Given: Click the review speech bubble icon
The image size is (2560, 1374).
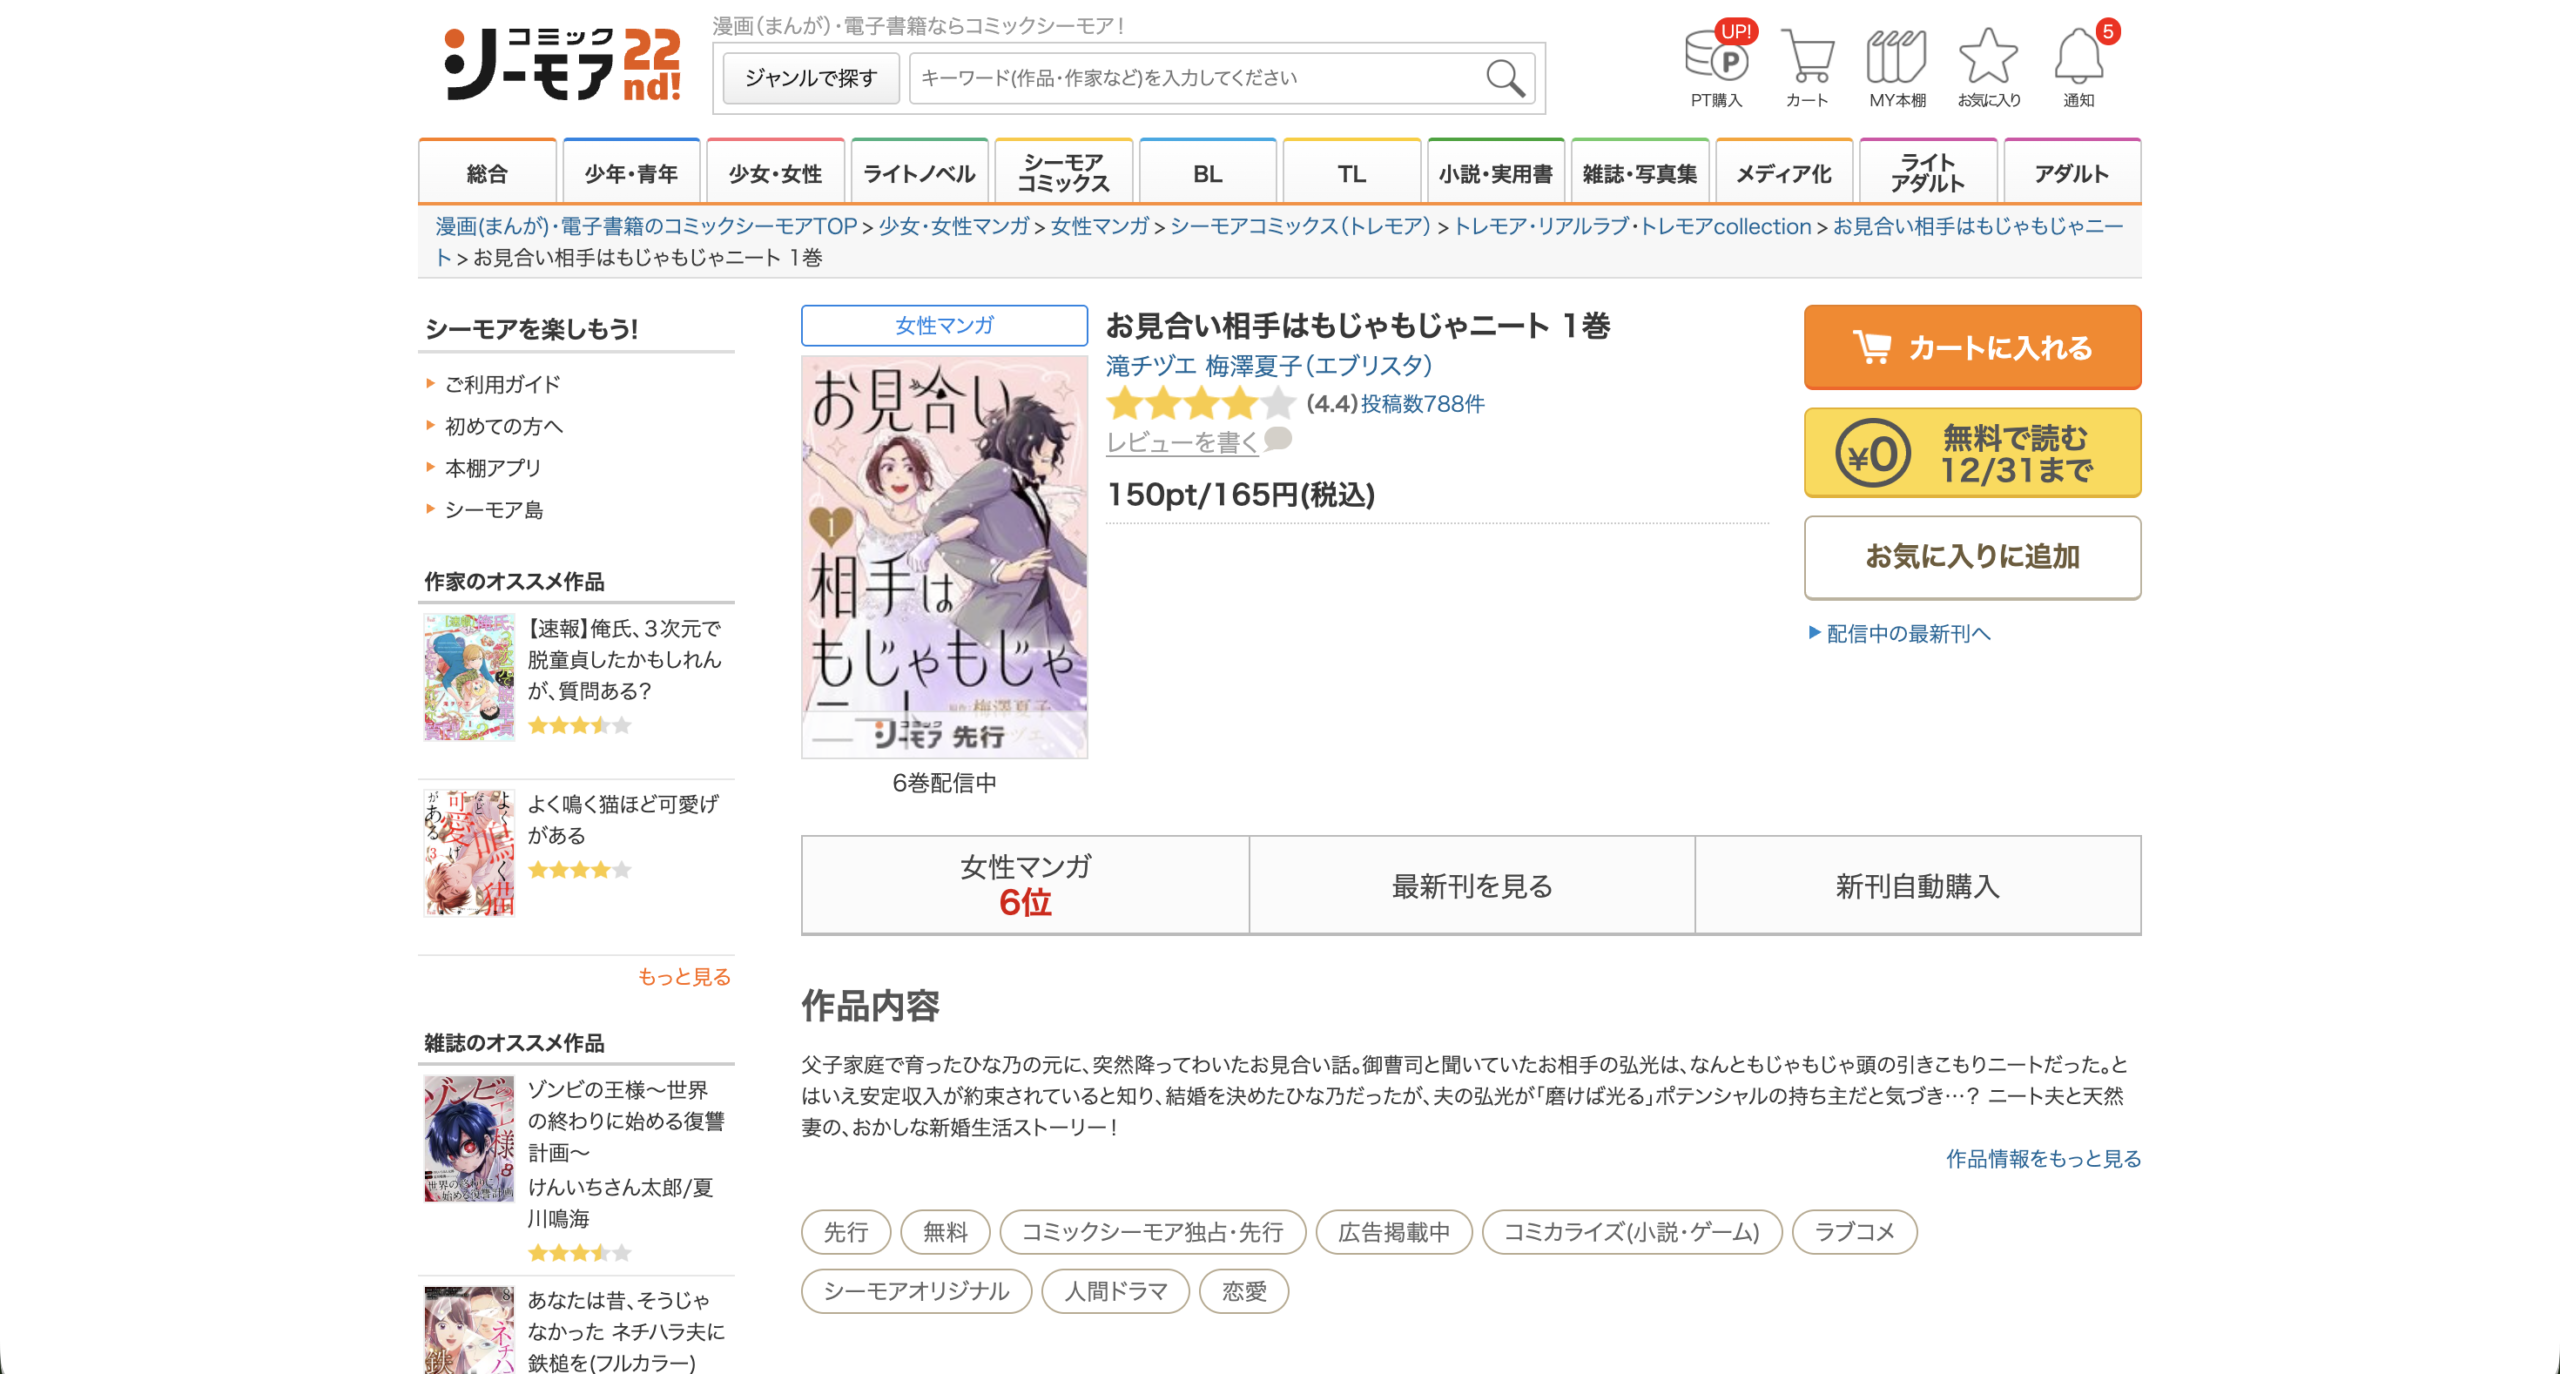Looking at the screenshot, I should [1278, 438].
